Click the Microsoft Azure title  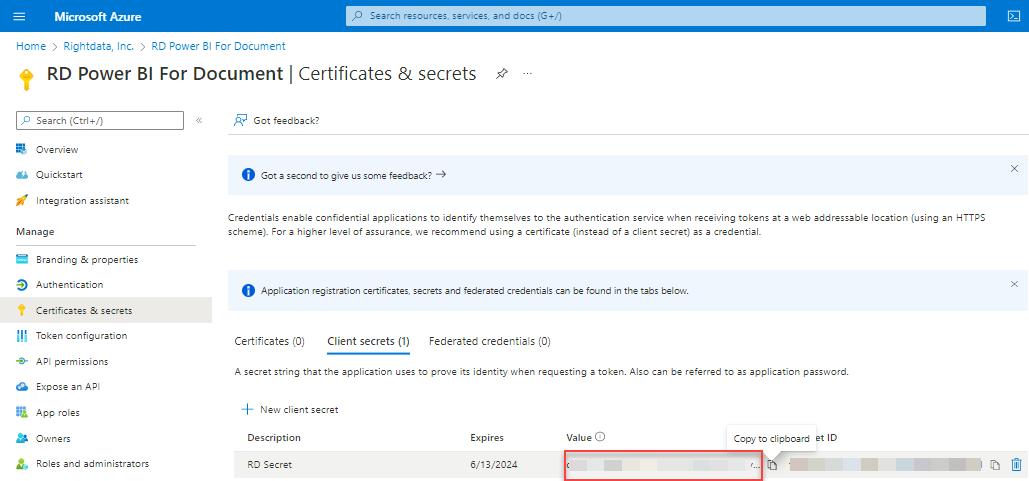click(x=98, y=16)
